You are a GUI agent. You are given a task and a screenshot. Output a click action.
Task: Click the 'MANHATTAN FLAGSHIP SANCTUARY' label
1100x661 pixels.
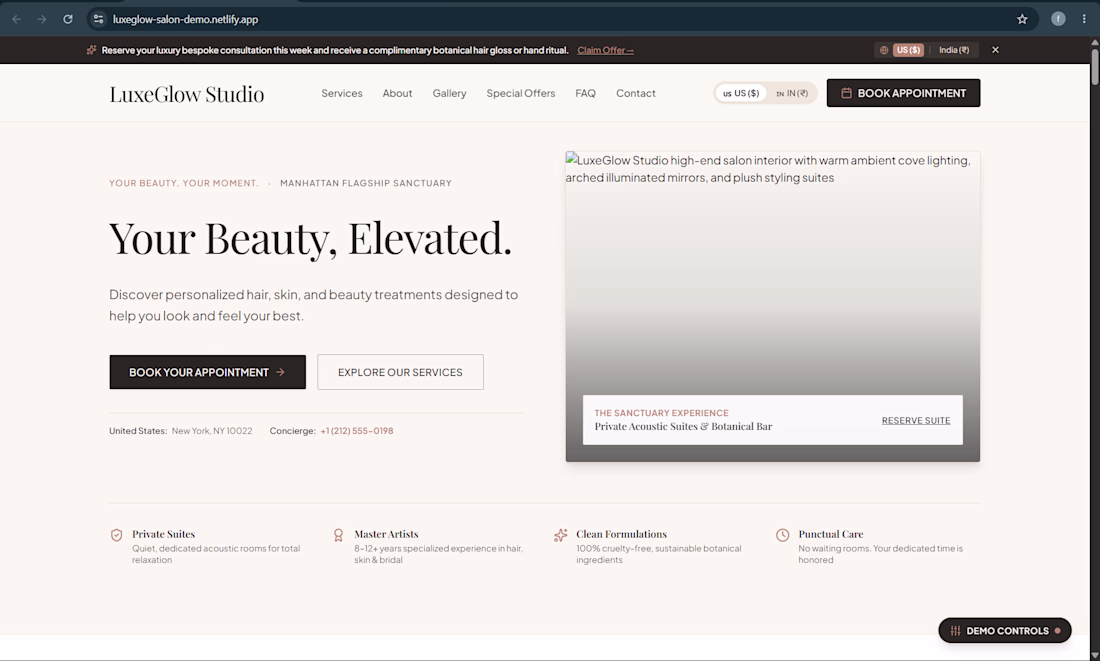click(x=365, y=183)
